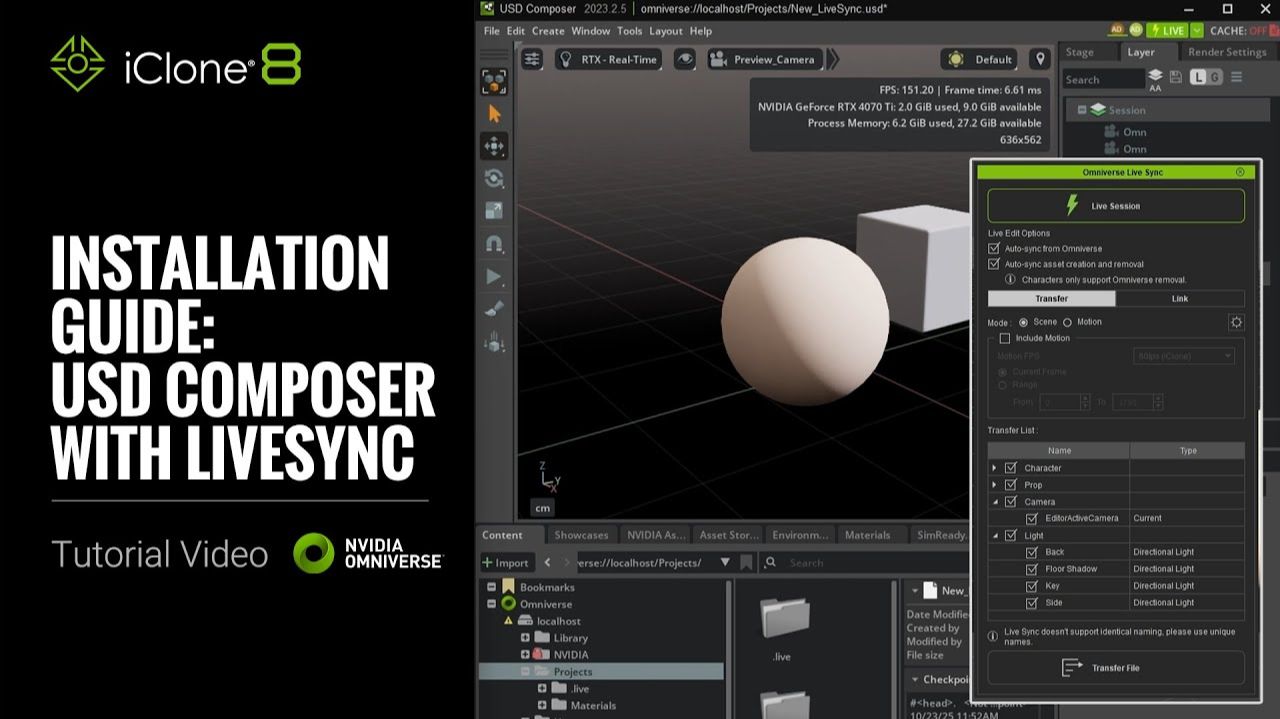Uncheck Auto-sync from Omniverse
Viewport: 1280px width, 719px height.
tap(994, 248)
